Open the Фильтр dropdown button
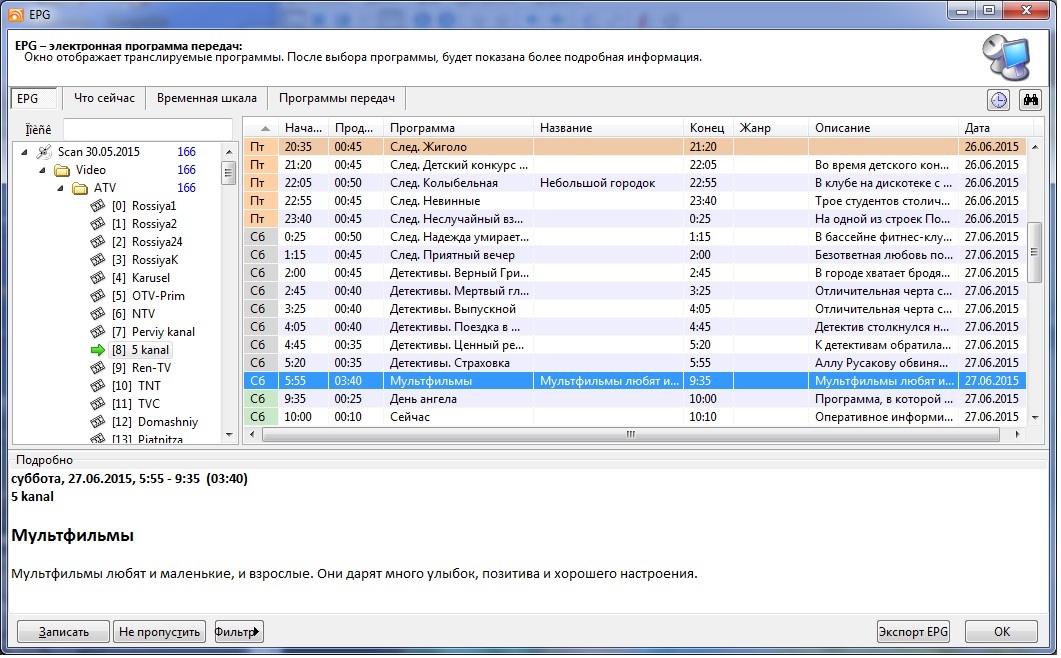 click(x=239, y=632)
